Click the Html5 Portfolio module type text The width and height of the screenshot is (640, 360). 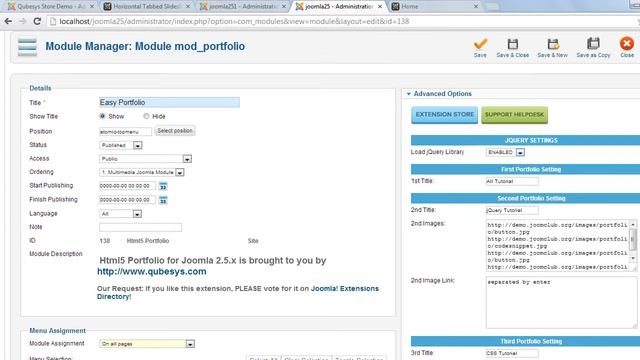point(148,241)
